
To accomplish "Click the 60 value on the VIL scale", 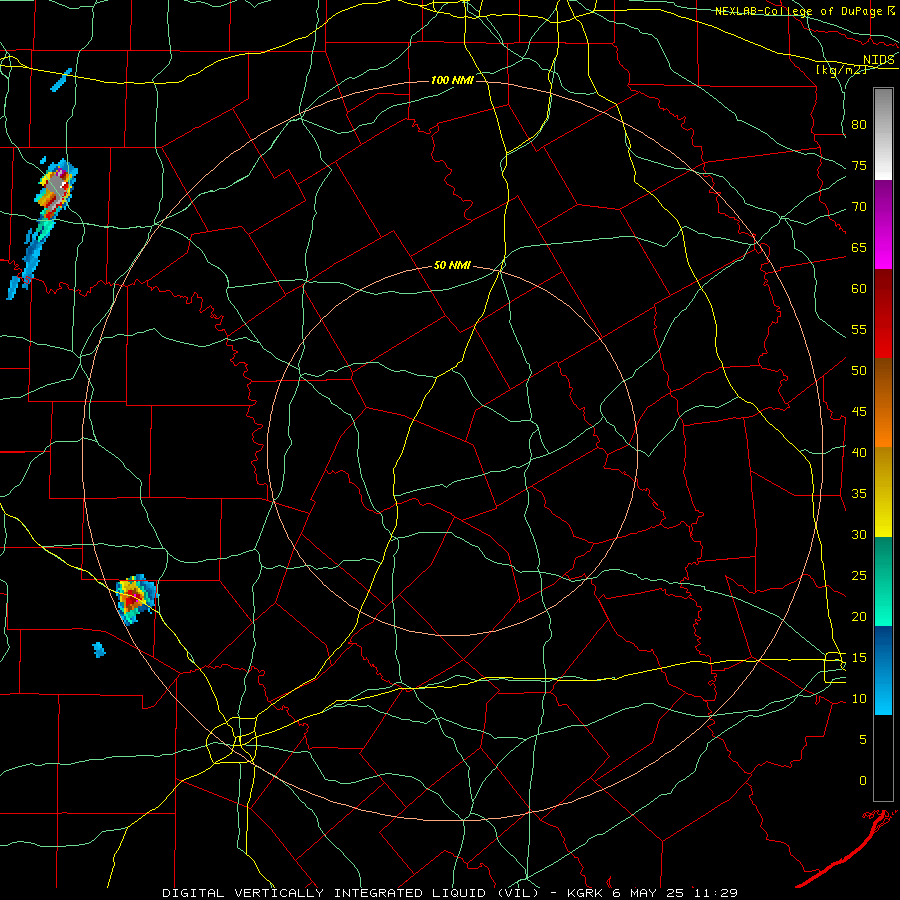I will click(x=859, y=289).
